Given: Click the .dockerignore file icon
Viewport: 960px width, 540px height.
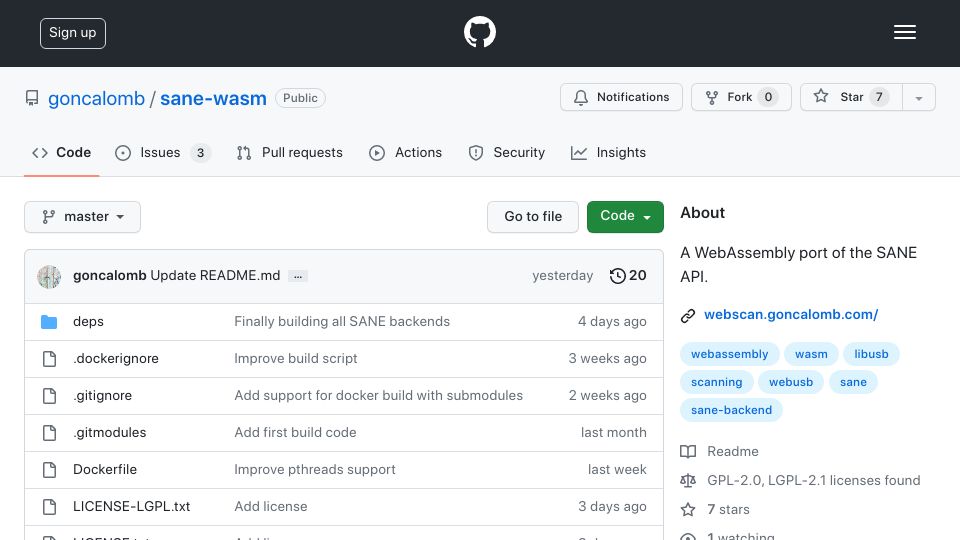Looking at the screenshot, I should [x=49, y=359].
